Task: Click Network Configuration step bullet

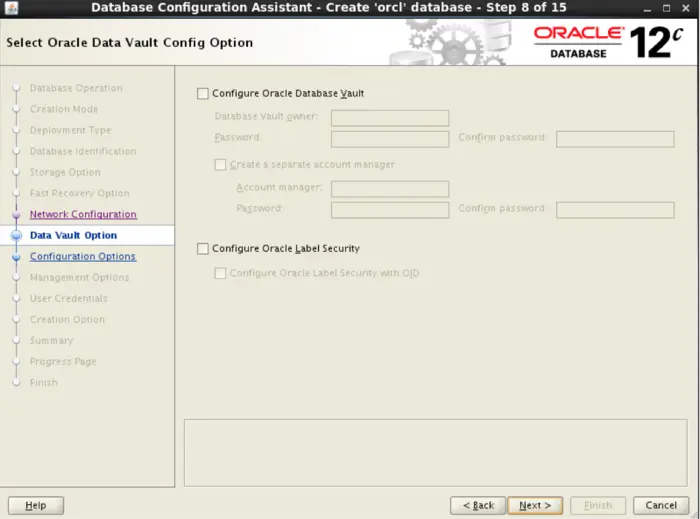Action: click(x=17, y=215)
